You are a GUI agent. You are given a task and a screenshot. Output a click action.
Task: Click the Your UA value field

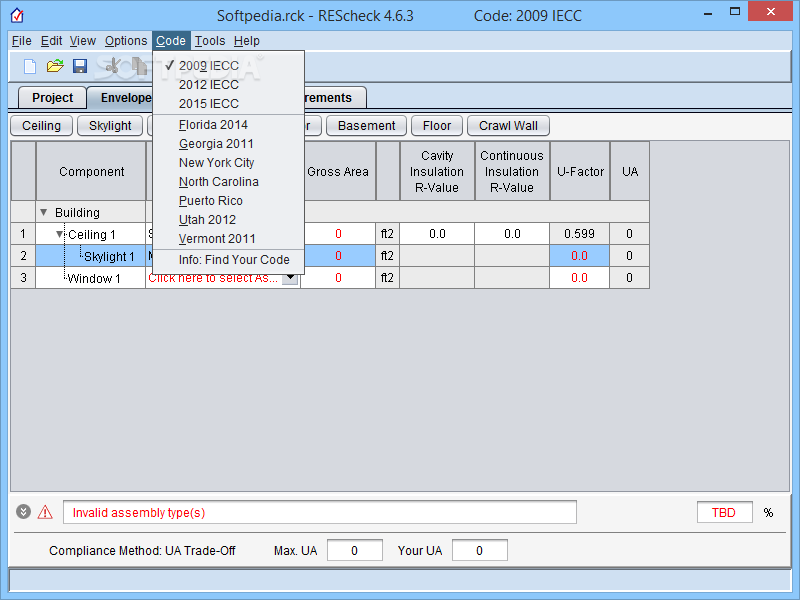[x=480, y=551]
